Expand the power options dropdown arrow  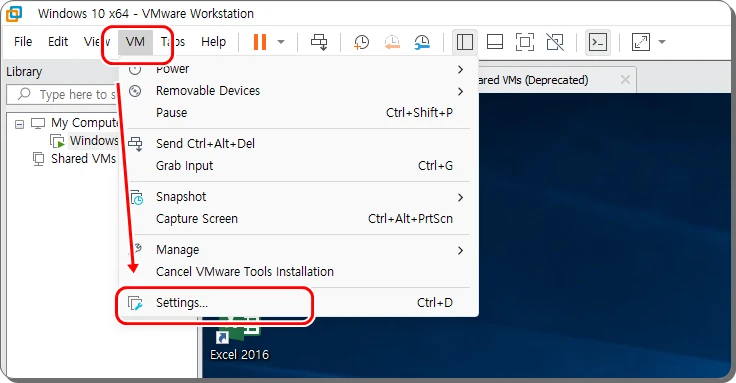pos(281,42)
